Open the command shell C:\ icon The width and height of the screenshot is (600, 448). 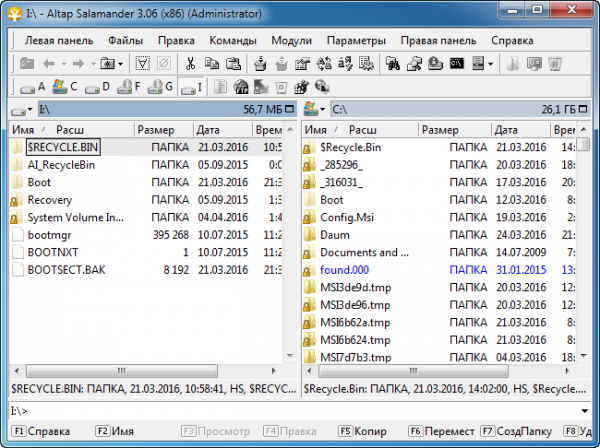[x=457, y=64]
